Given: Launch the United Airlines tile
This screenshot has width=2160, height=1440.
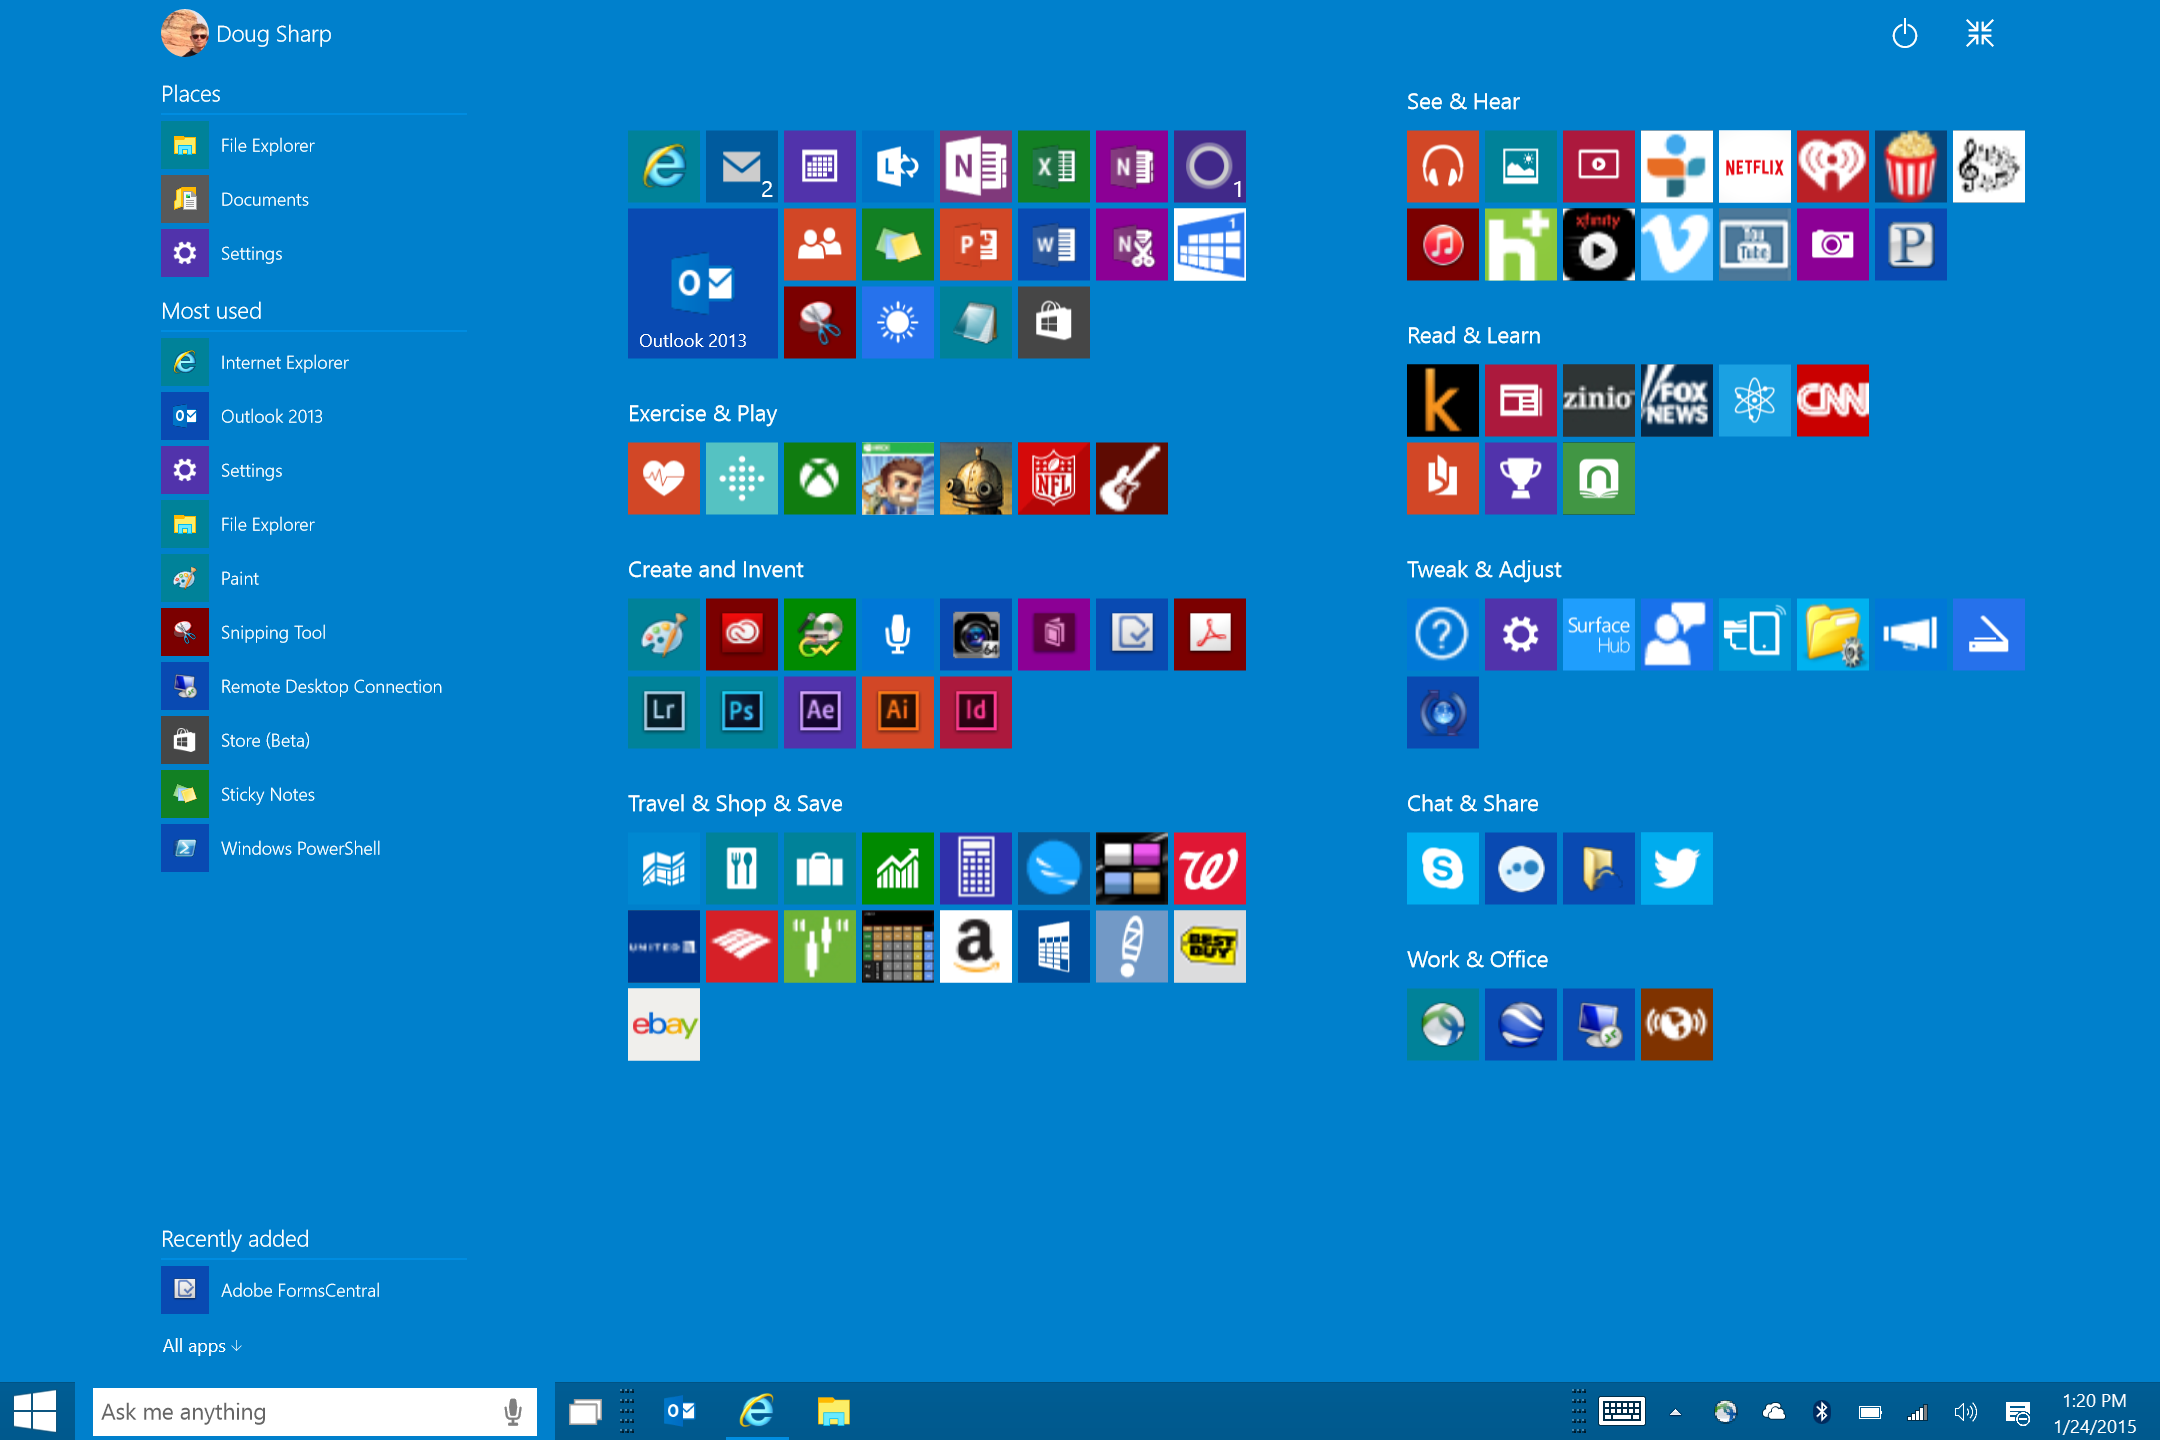Looking at the screenshot, I should (663, 946).
